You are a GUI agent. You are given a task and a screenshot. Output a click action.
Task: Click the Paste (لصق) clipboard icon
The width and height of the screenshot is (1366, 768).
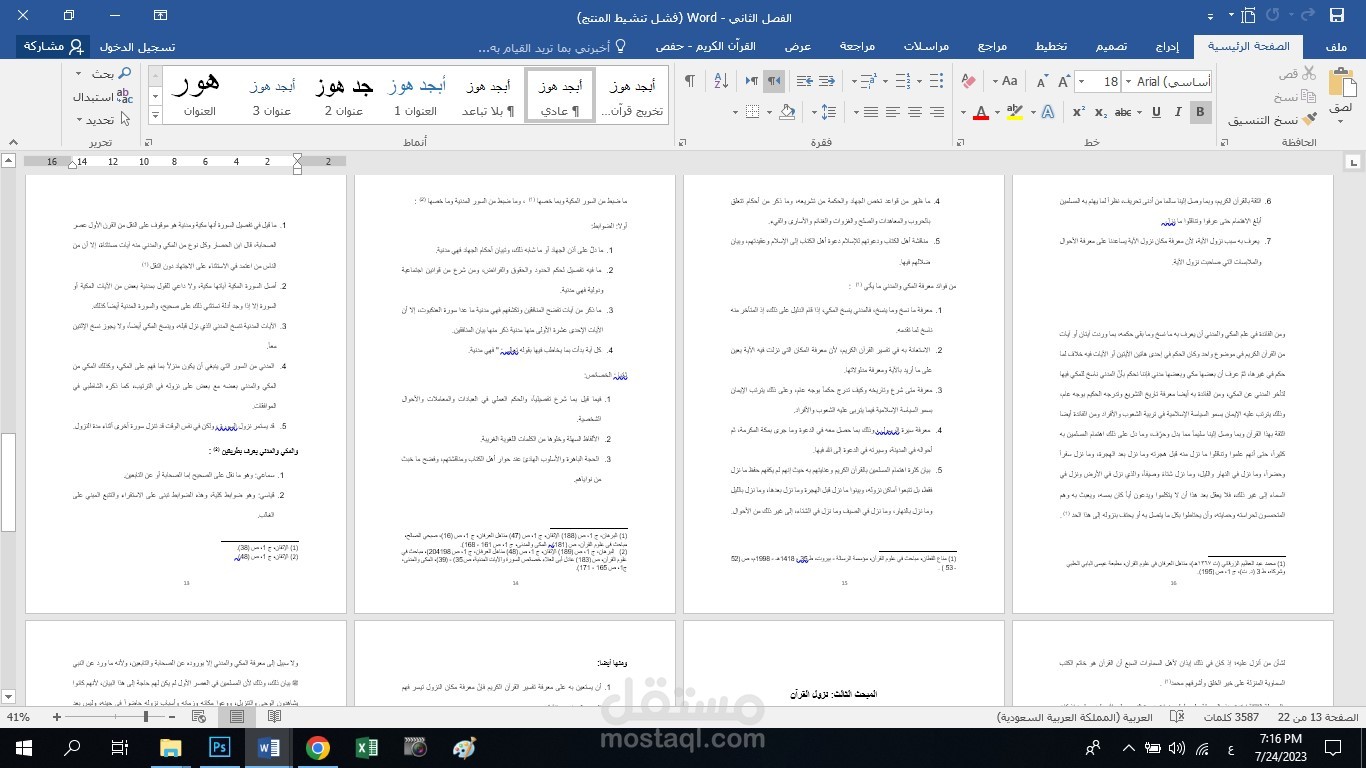tap(1342, 83)
